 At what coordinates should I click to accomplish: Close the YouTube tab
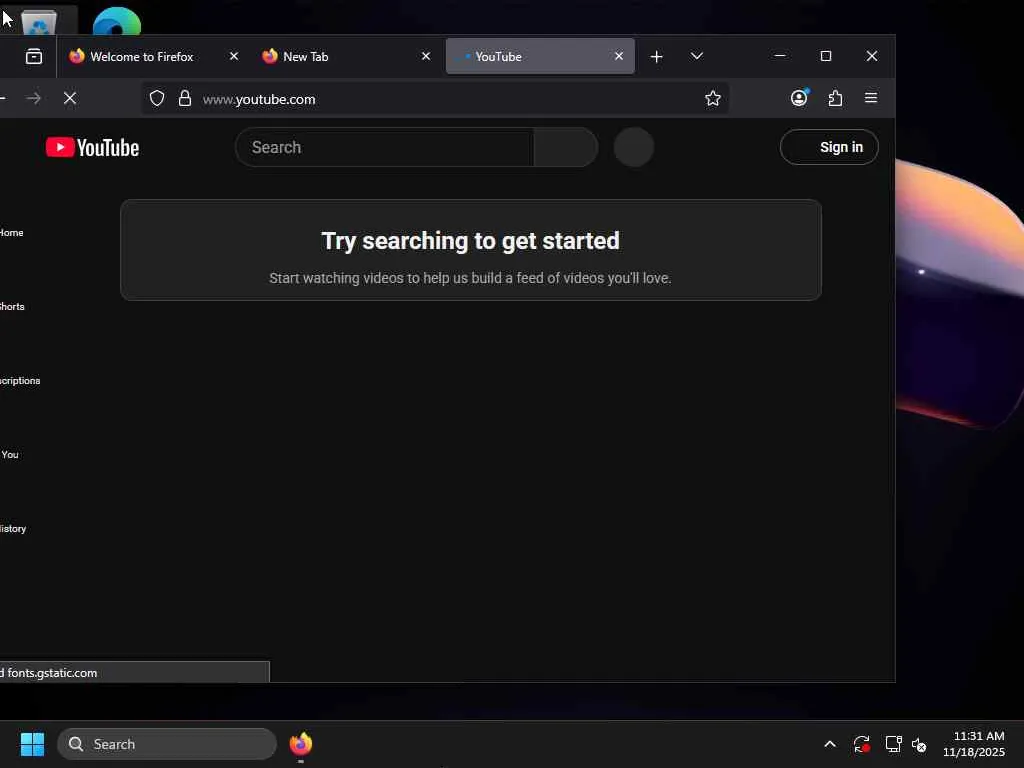(x=618, y=57)
